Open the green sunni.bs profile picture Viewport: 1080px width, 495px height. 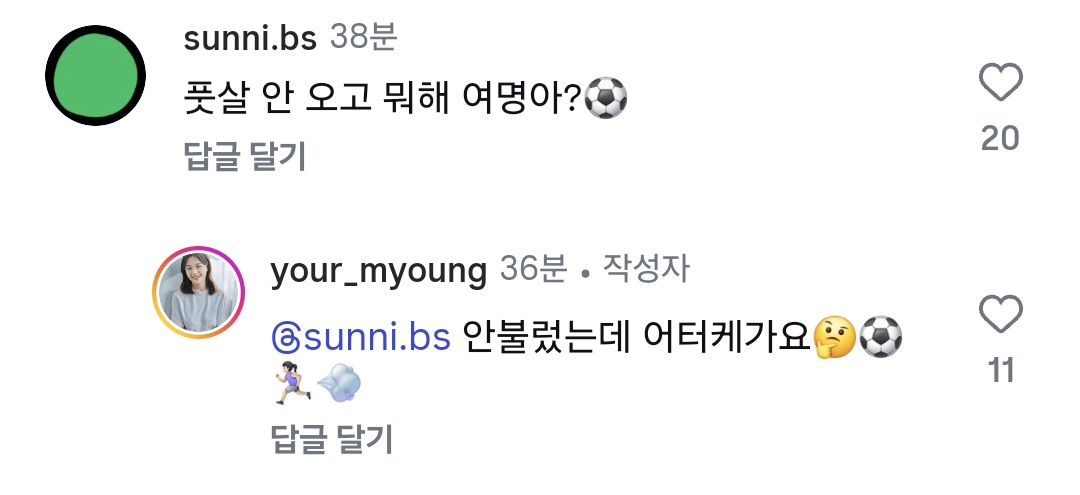tap(96, 75)
